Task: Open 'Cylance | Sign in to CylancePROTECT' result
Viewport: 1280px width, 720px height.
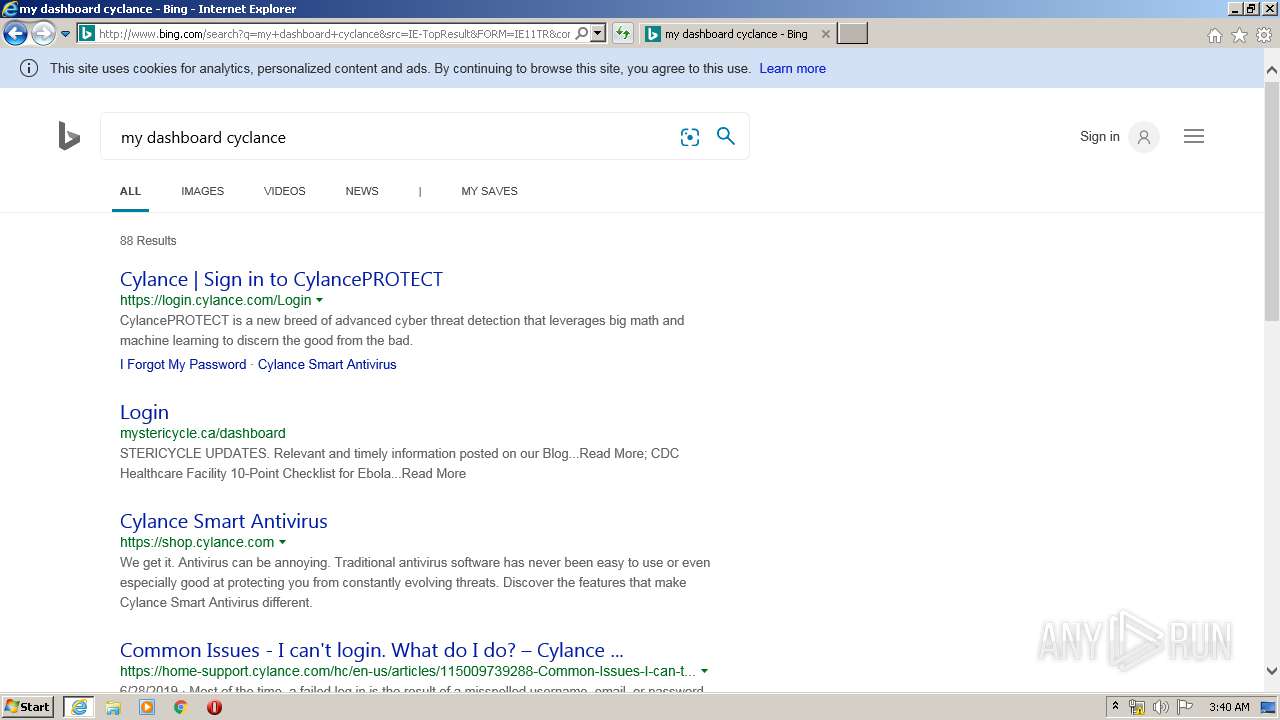Action: tap(281, 279)
